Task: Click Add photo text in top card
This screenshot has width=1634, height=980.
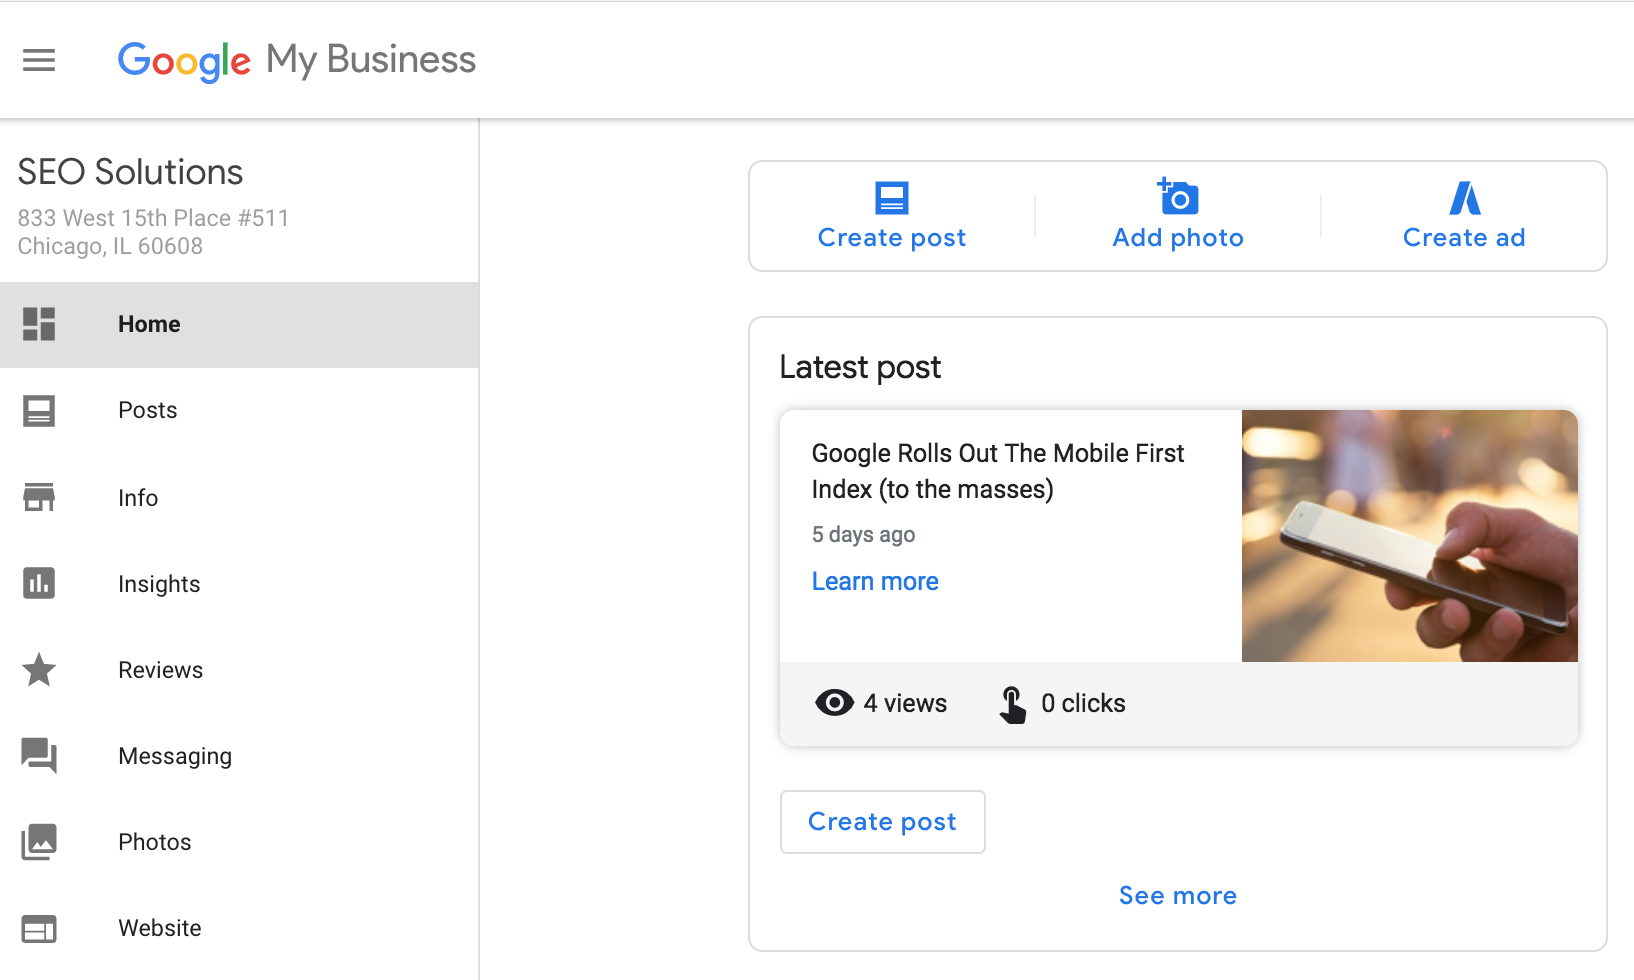Action: coord(1178,238)
